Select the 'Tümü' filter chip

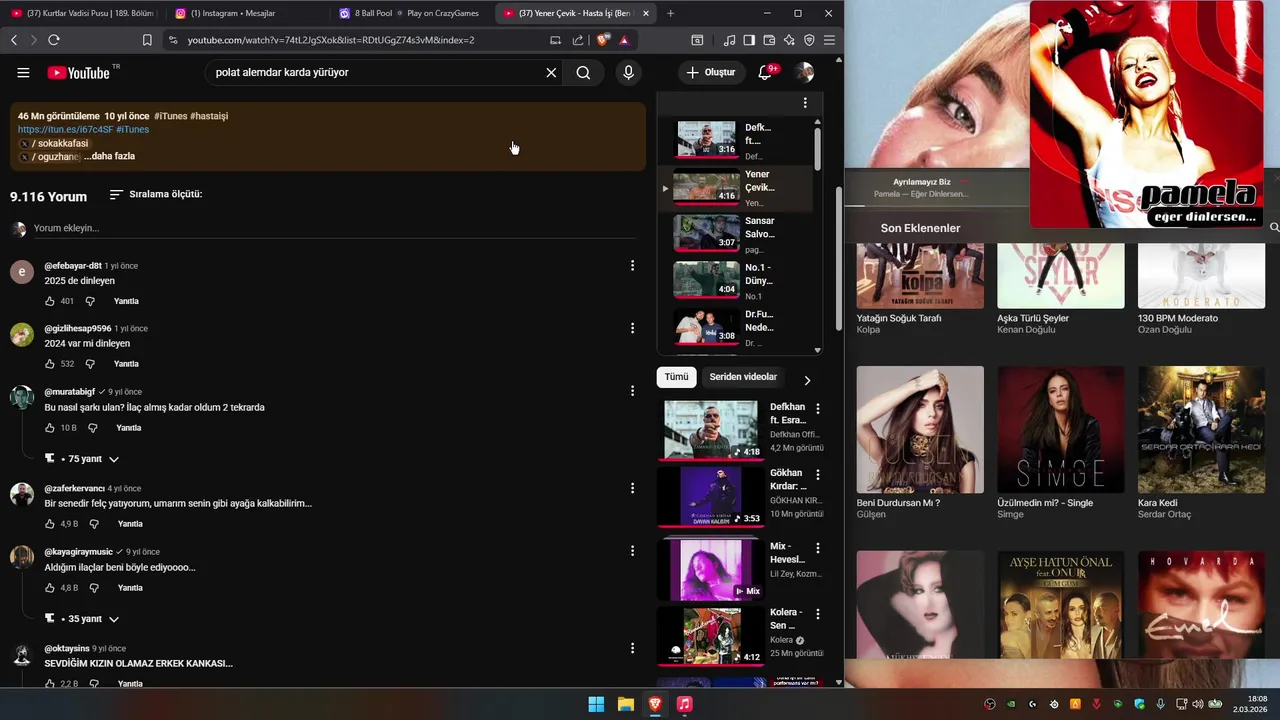[677, 377]
